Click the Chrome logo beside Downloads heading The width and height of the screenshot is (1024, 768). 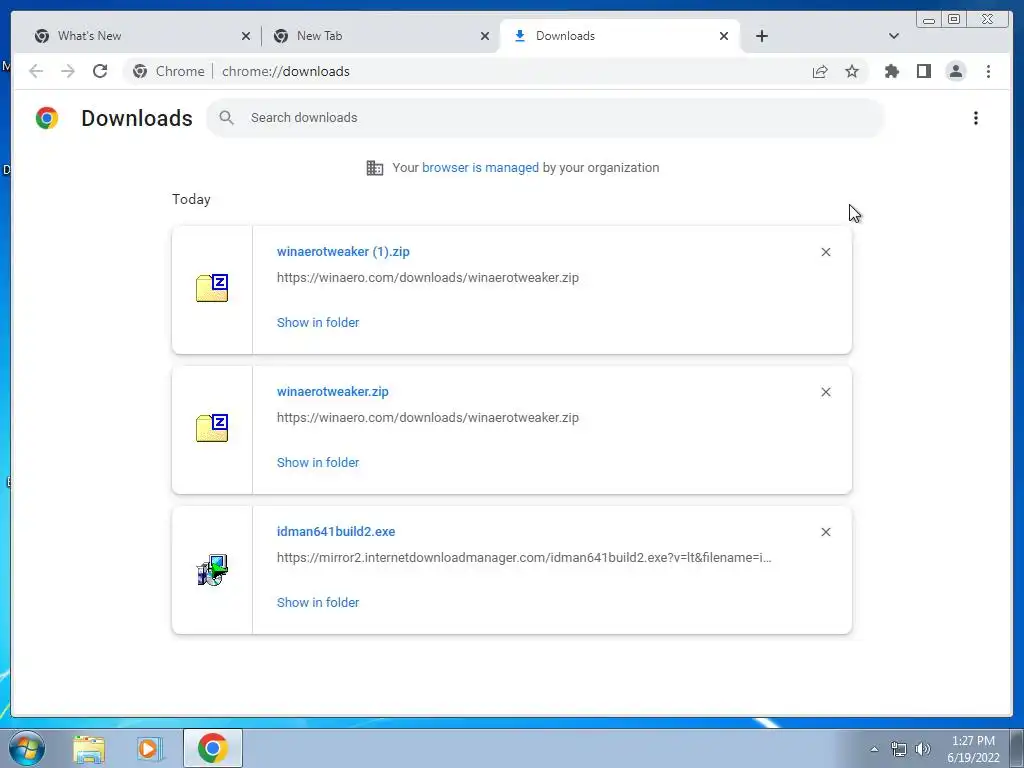coord(47,118)
